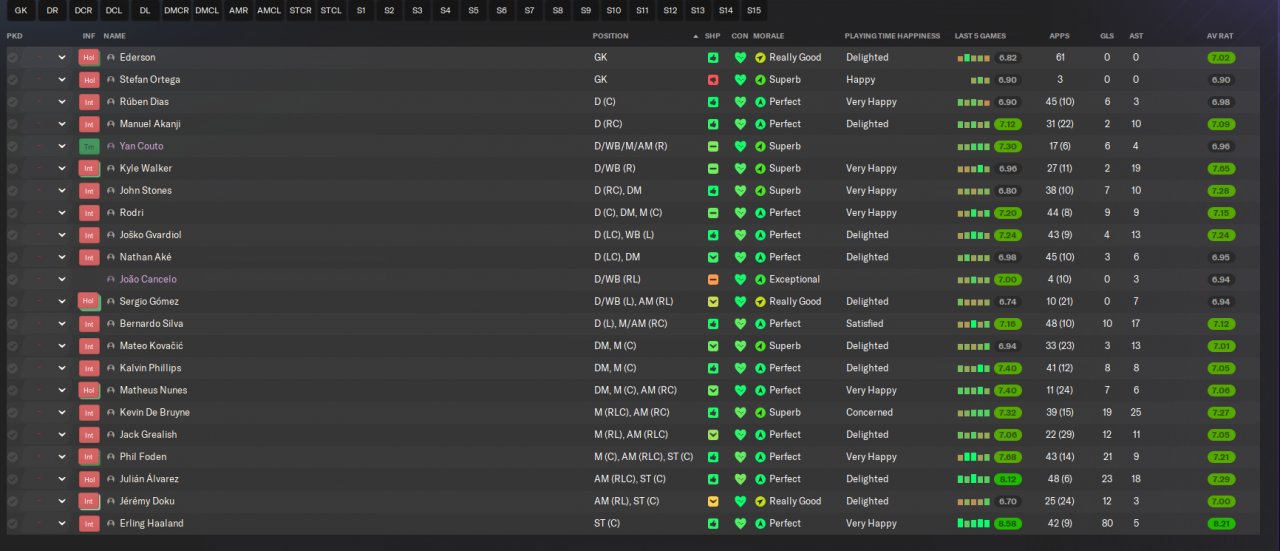
Task: Click the player profile icon beside Kyle Walker
Action: pyautogui.click(x=111, y=169)
